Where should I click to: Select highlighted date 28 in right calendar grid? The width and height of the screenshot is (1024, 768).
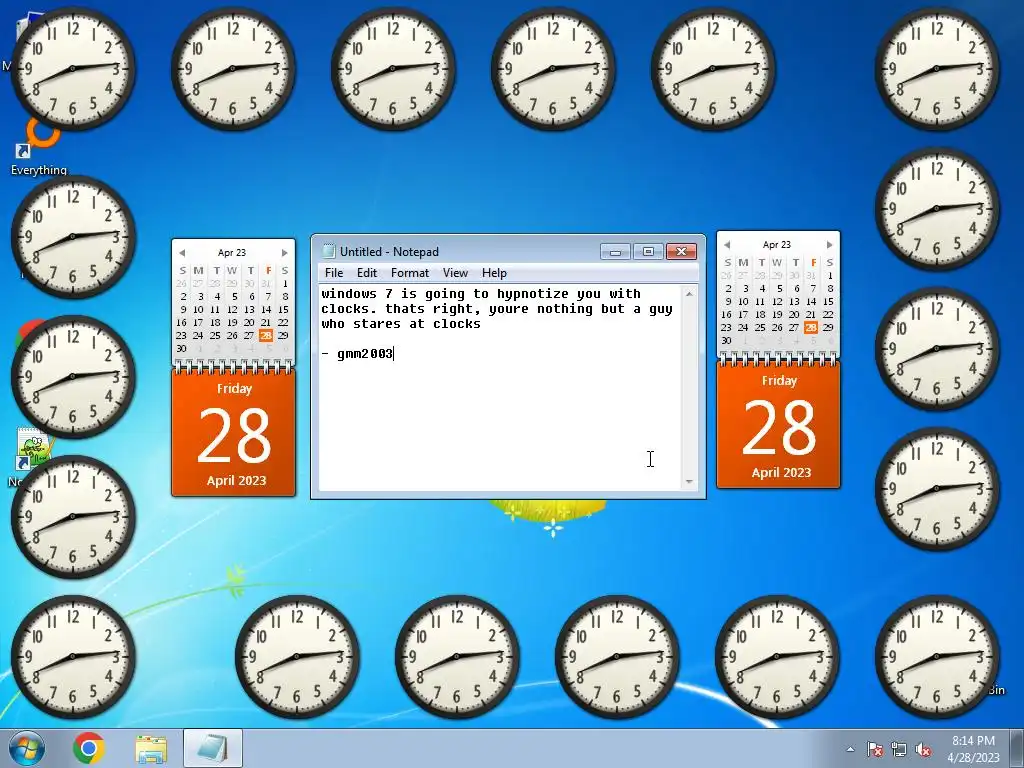point(811,328)
